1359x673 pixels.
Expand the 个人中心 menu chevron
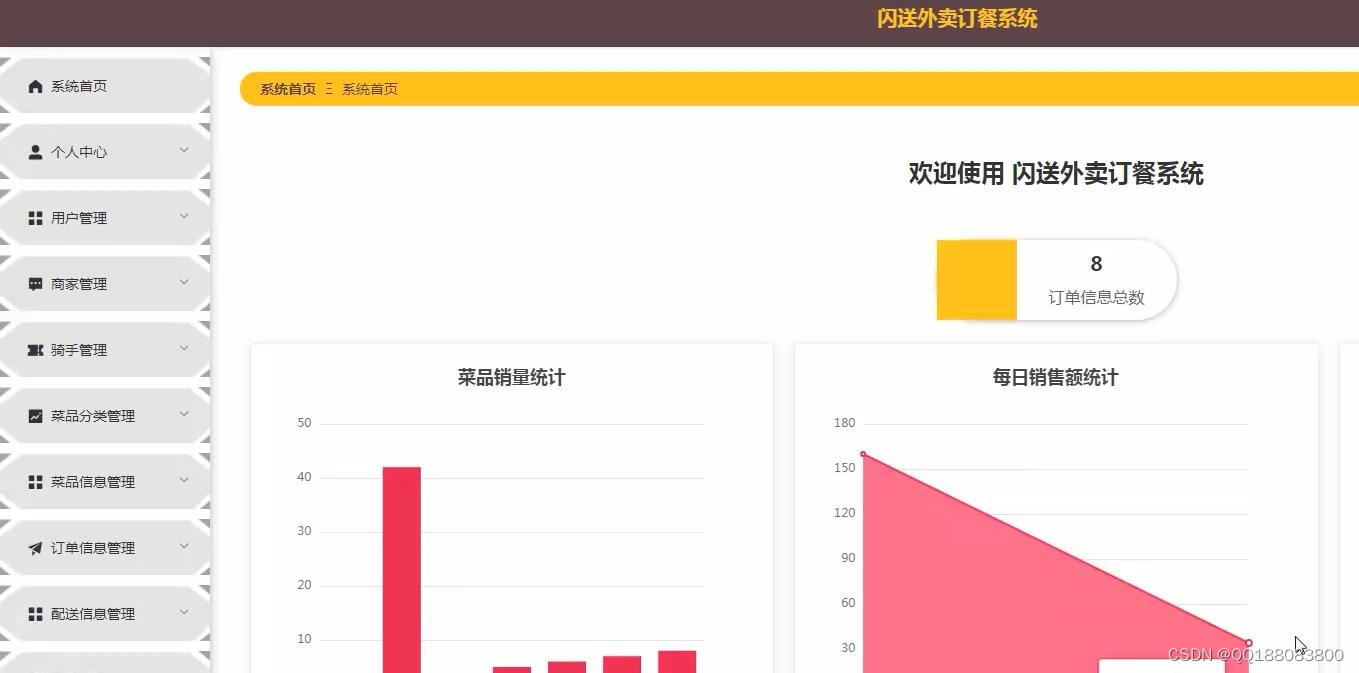[184, 151]
